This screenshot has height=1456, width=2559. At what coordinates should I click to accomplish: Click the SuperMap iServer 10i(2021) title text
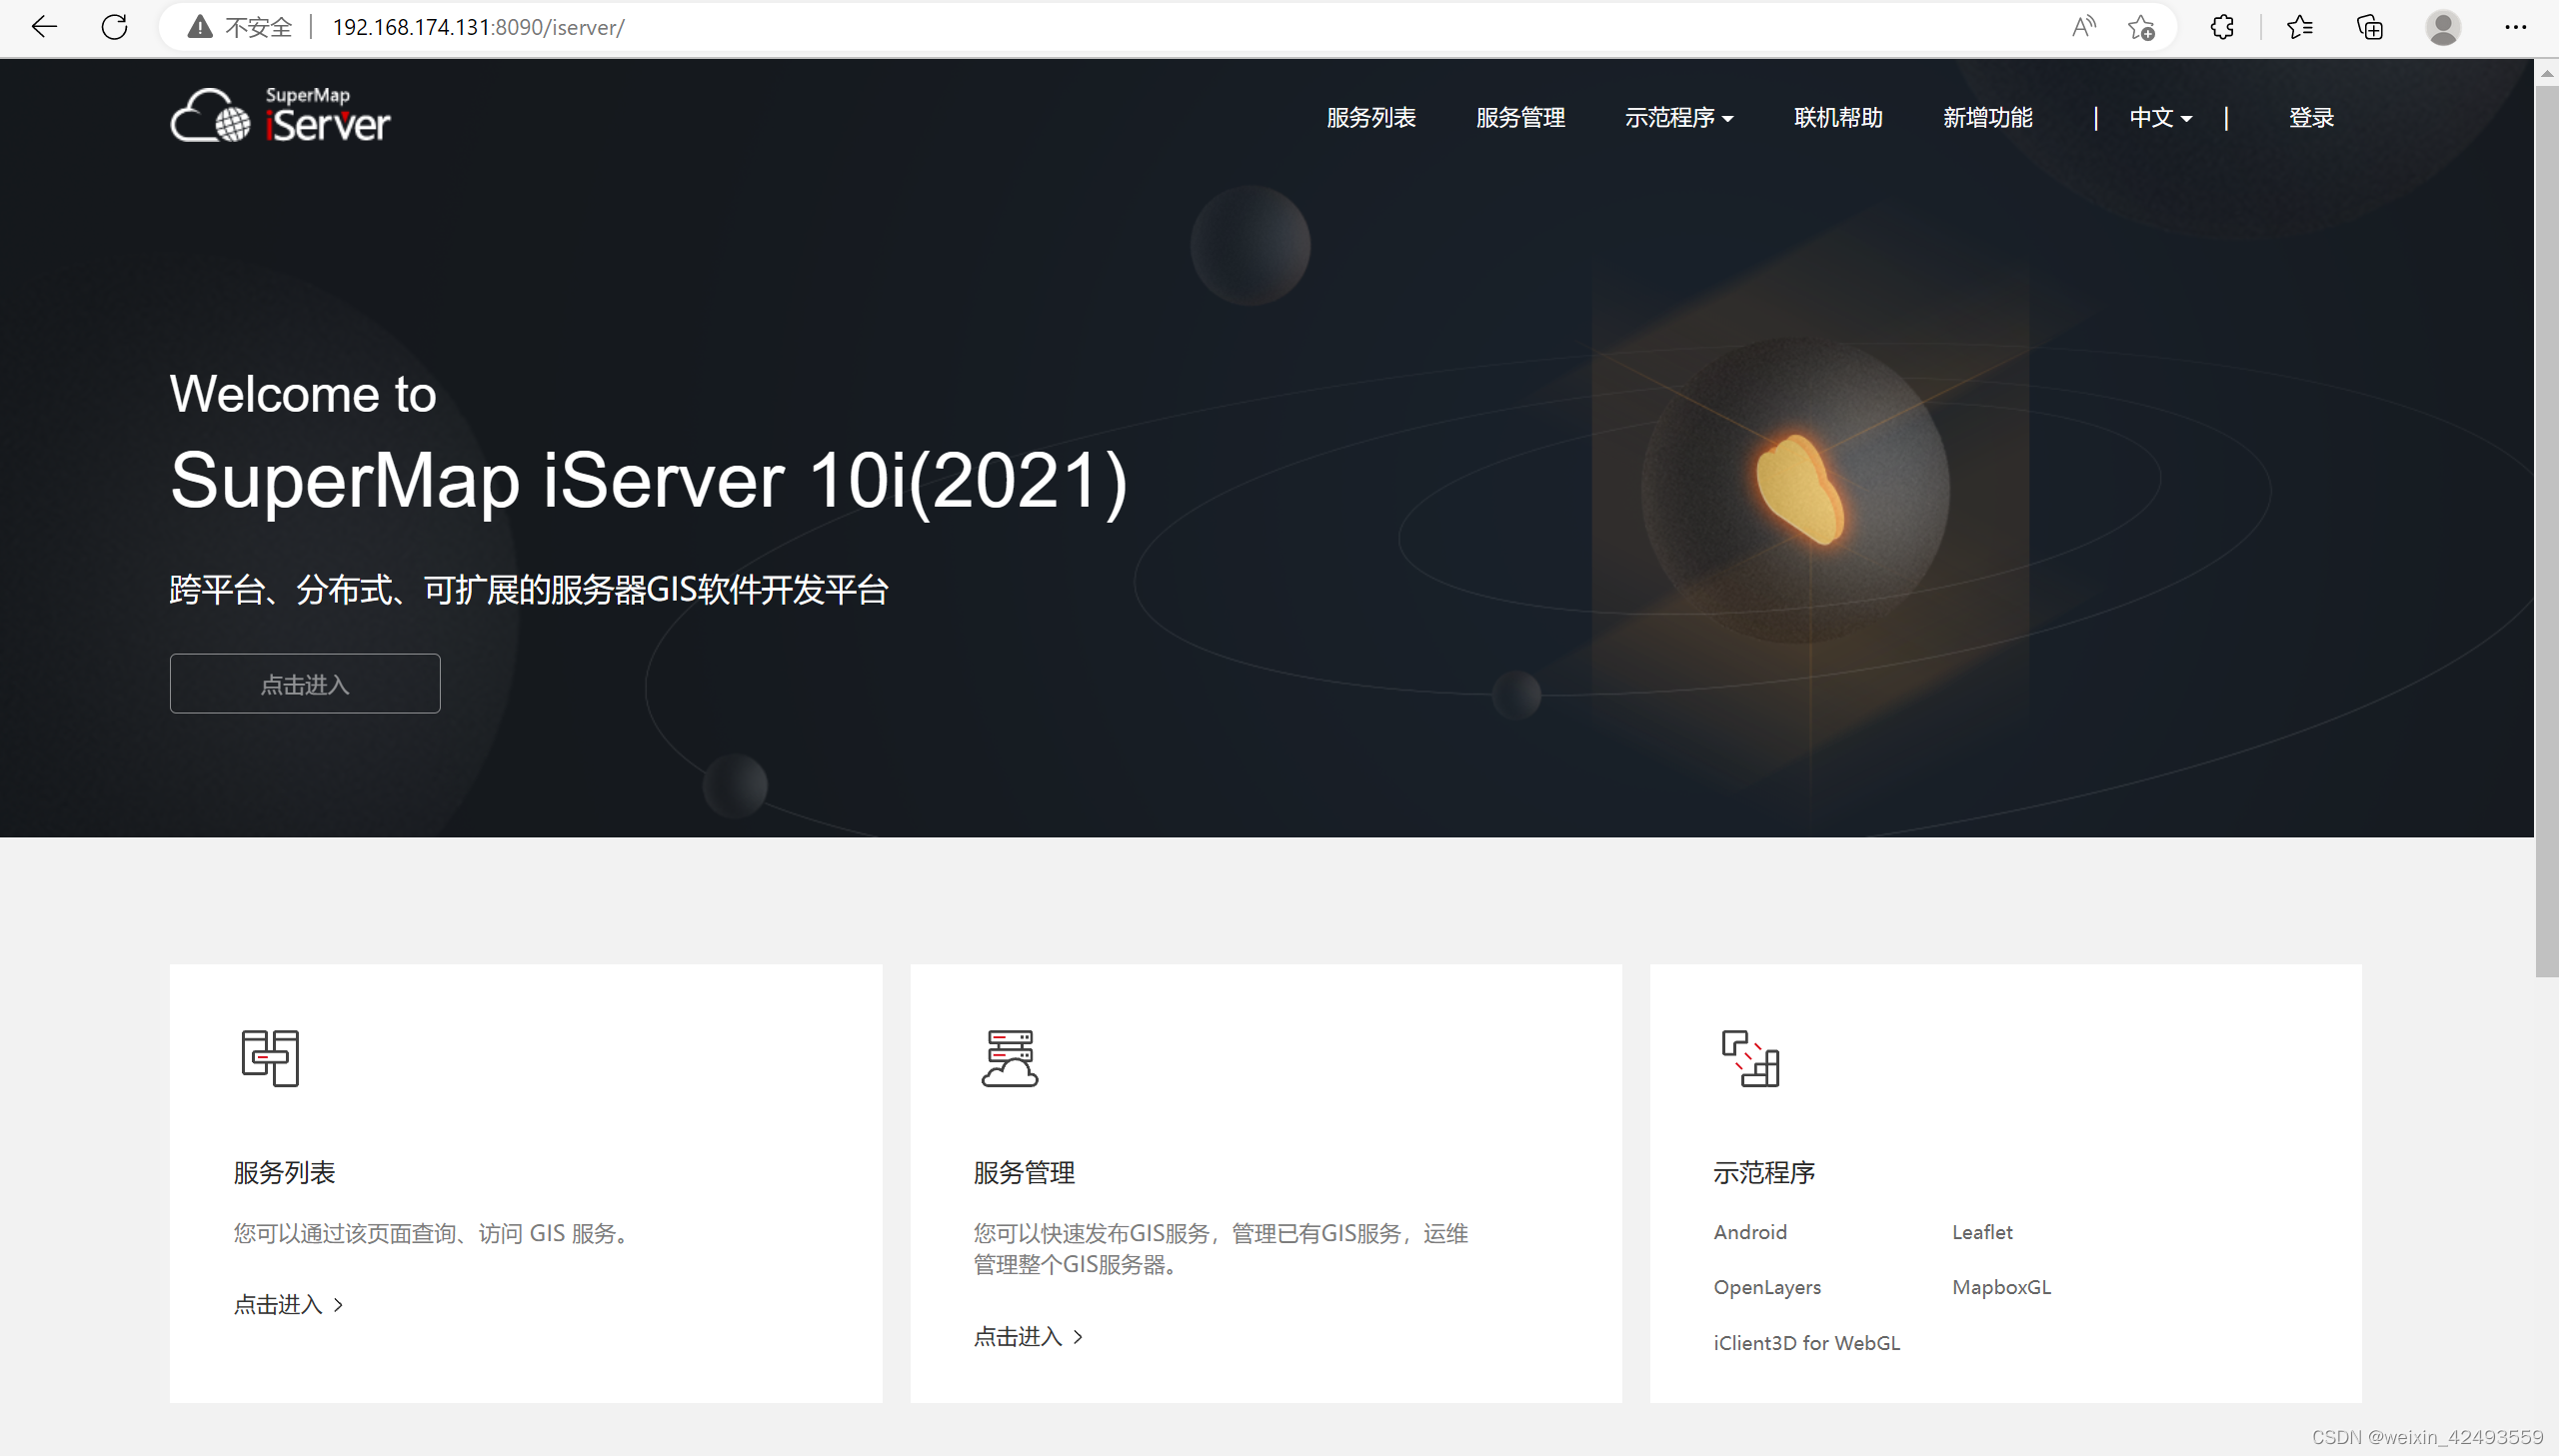[648, 481]
